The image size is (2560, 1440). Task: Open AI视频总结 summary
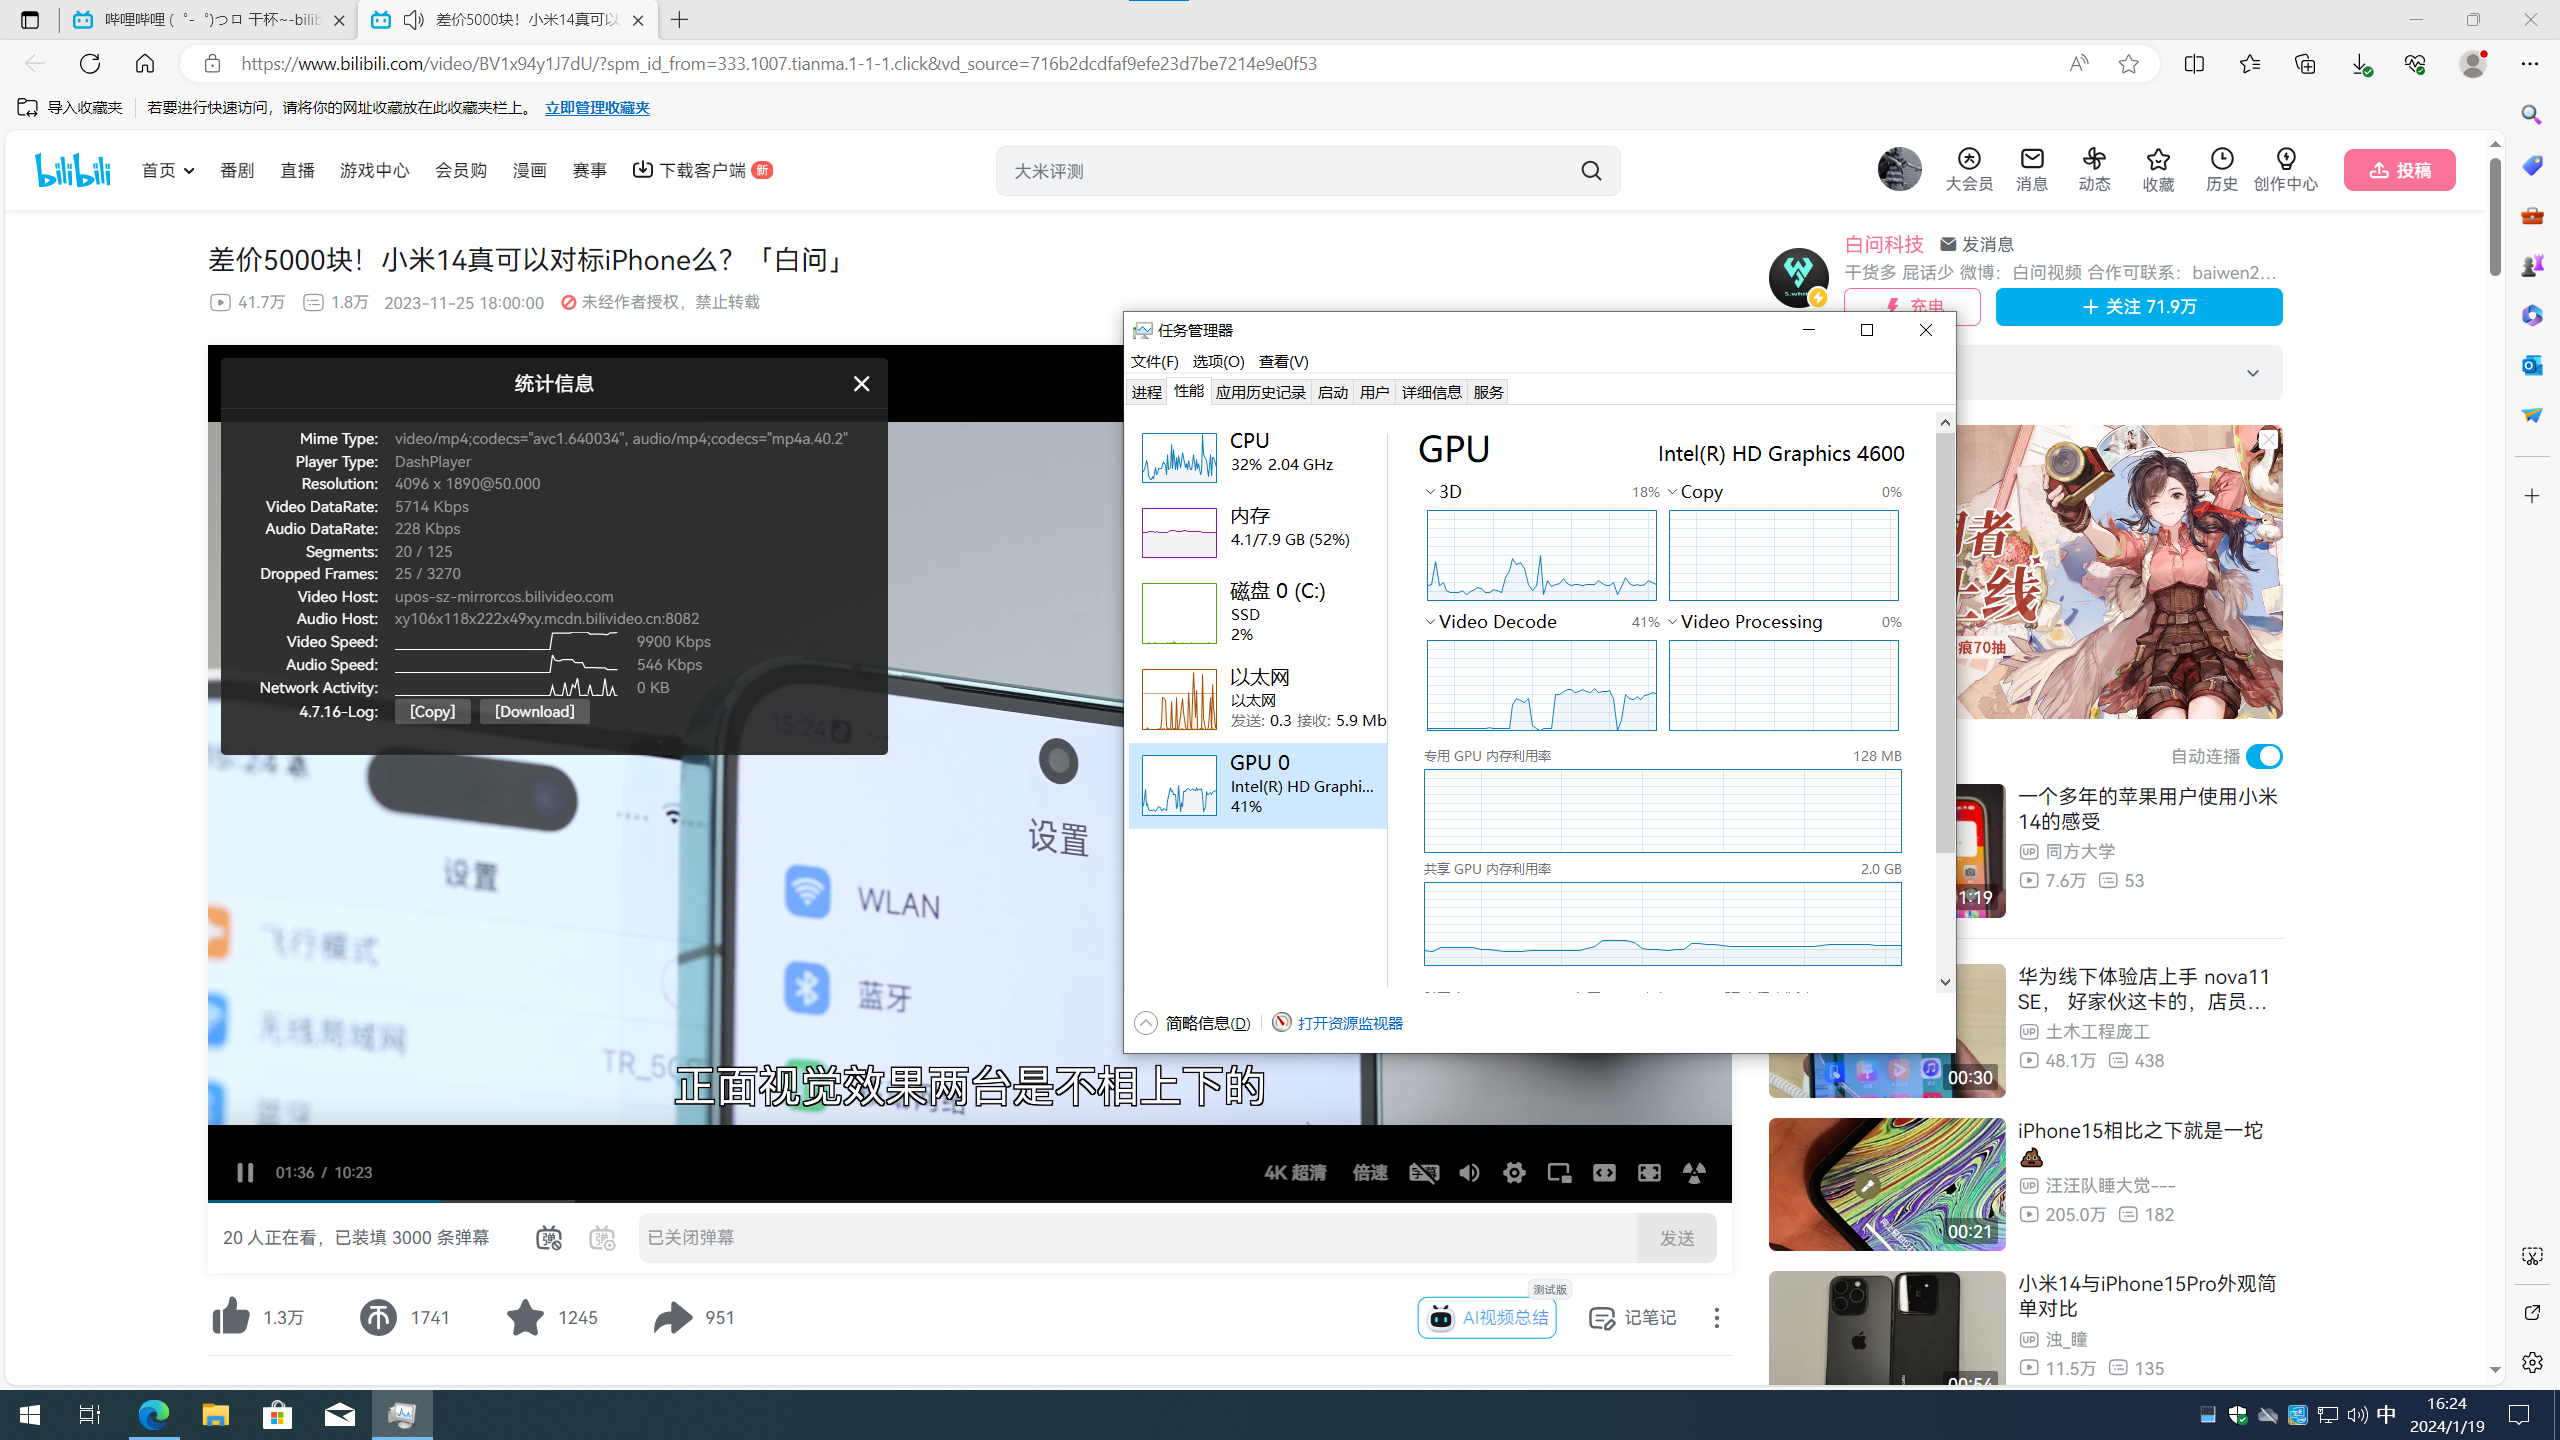pos(1487,1317)
